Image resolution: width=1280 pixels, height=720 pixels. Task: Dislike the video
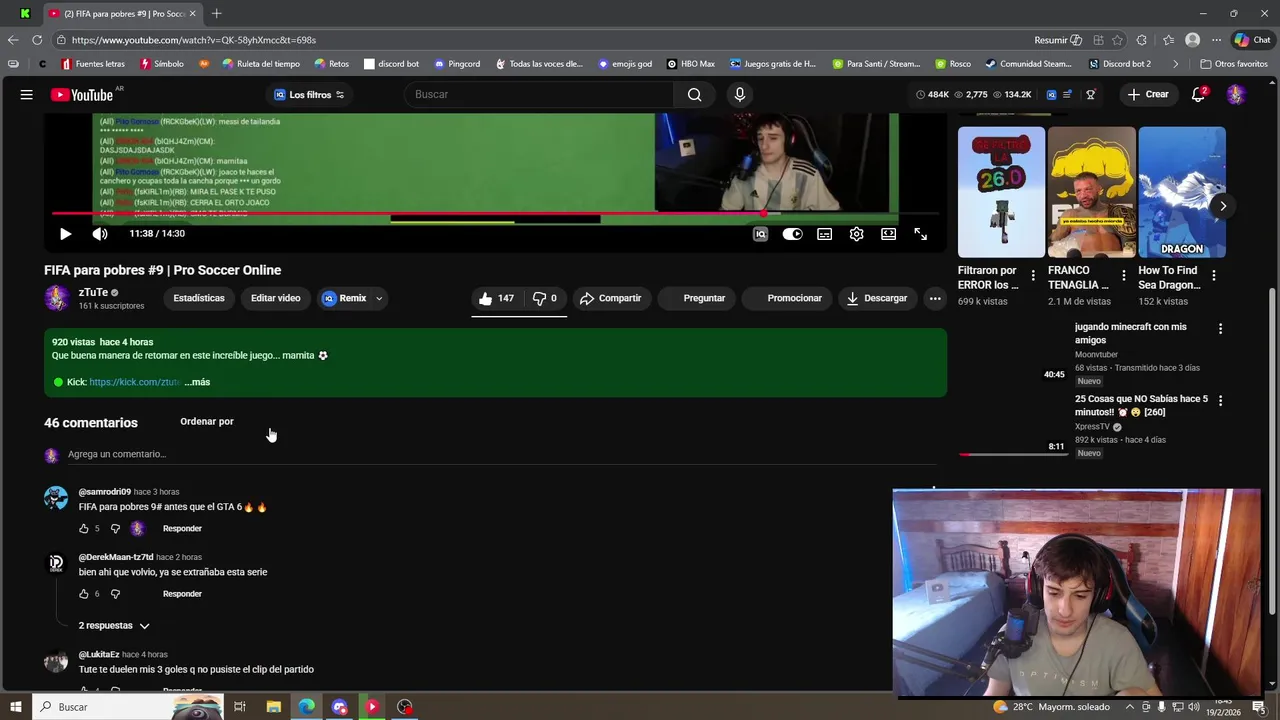pyautogui.click(x=545, y=298)
